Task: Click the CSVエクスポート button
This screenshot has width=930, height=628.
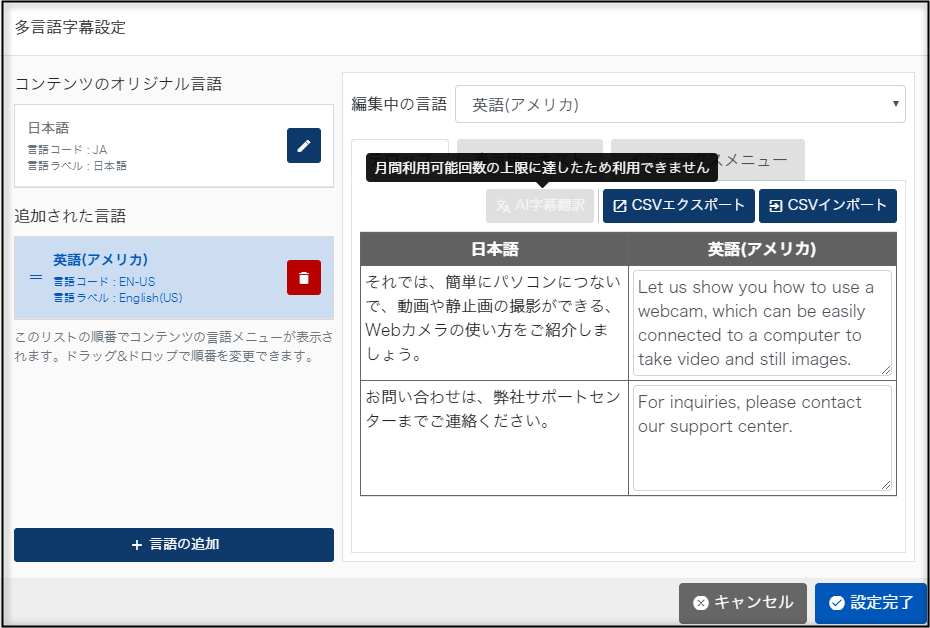Action: [x=678, y=206]
